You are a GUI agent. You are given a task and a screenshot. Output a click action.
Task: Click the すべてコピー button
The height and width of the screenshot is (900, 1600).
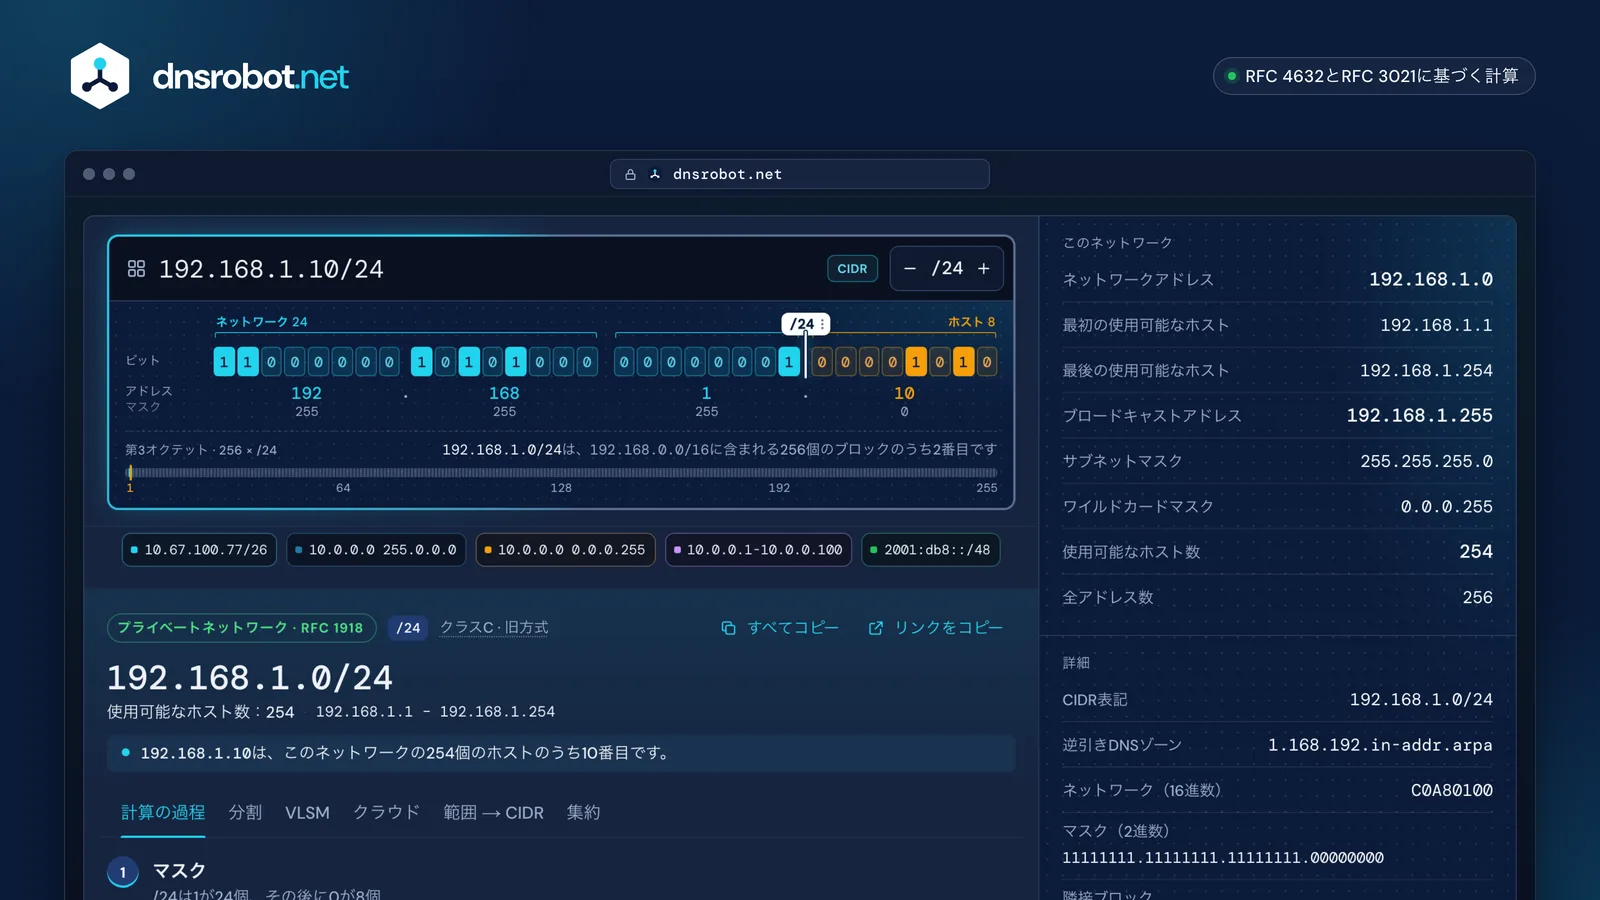pyautogui.click(x=780, y=628)
